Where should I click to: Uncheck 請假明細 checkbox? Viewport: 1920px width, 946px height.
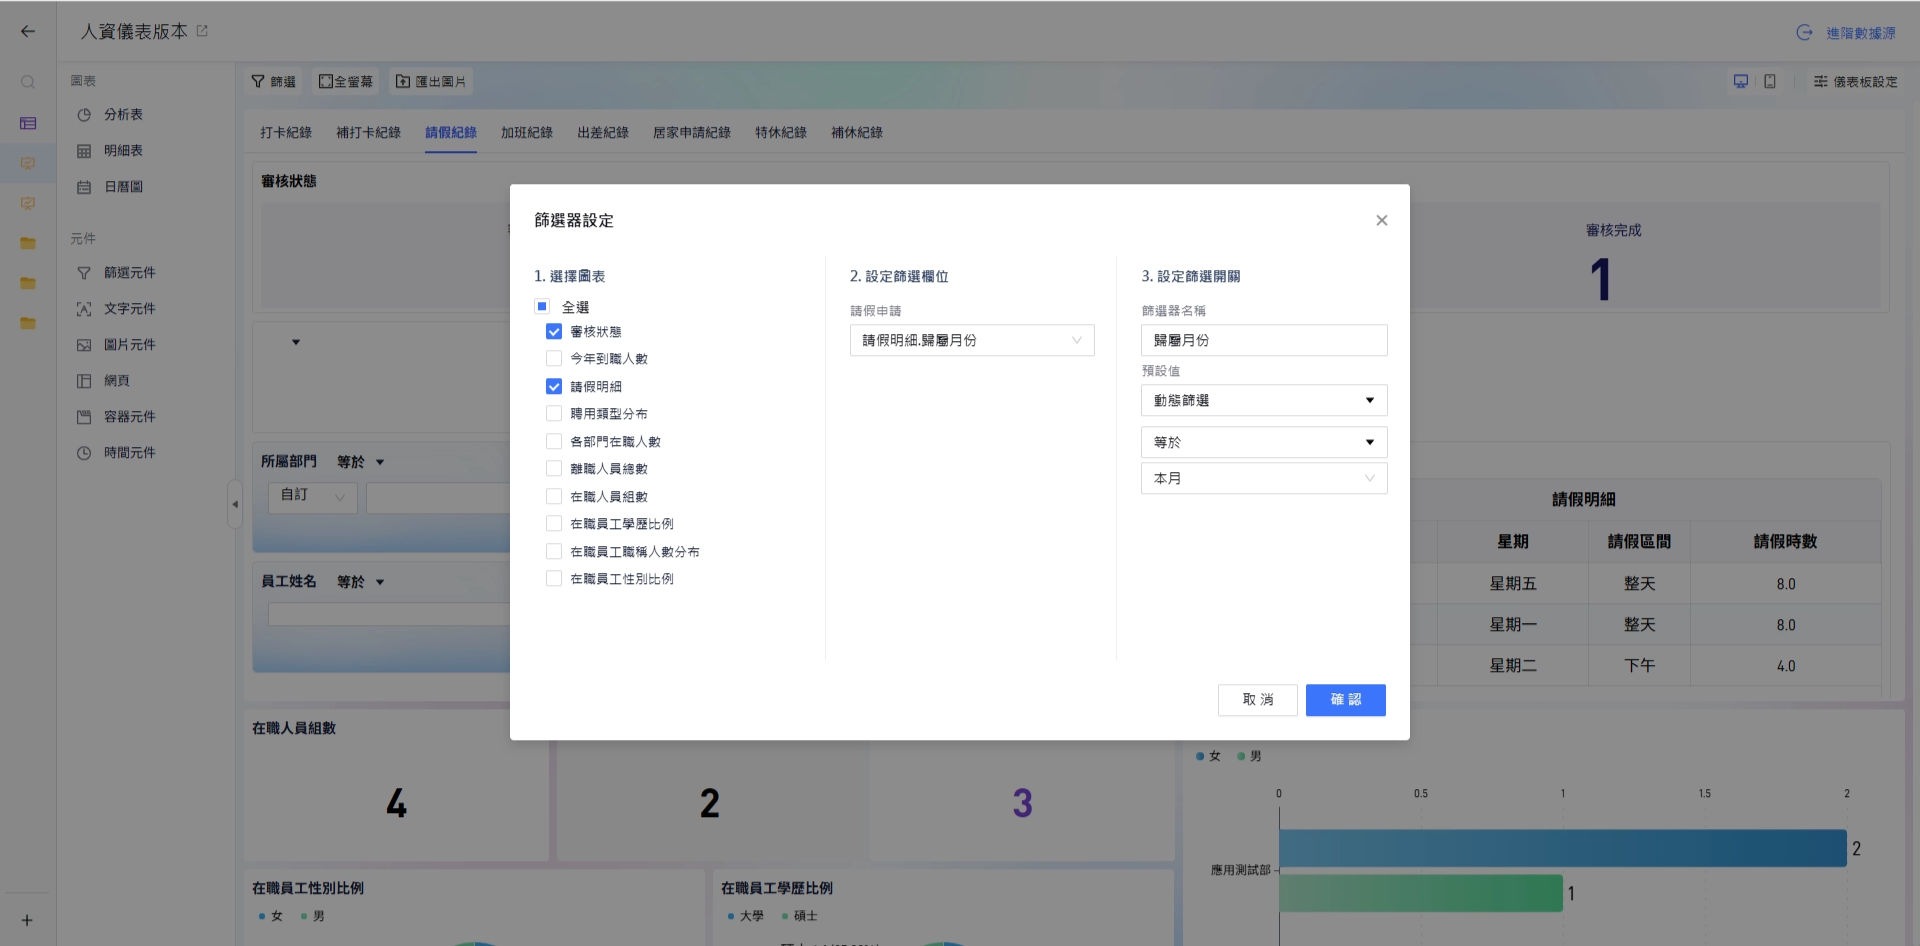pyautogui.click(x=554, y=387)
